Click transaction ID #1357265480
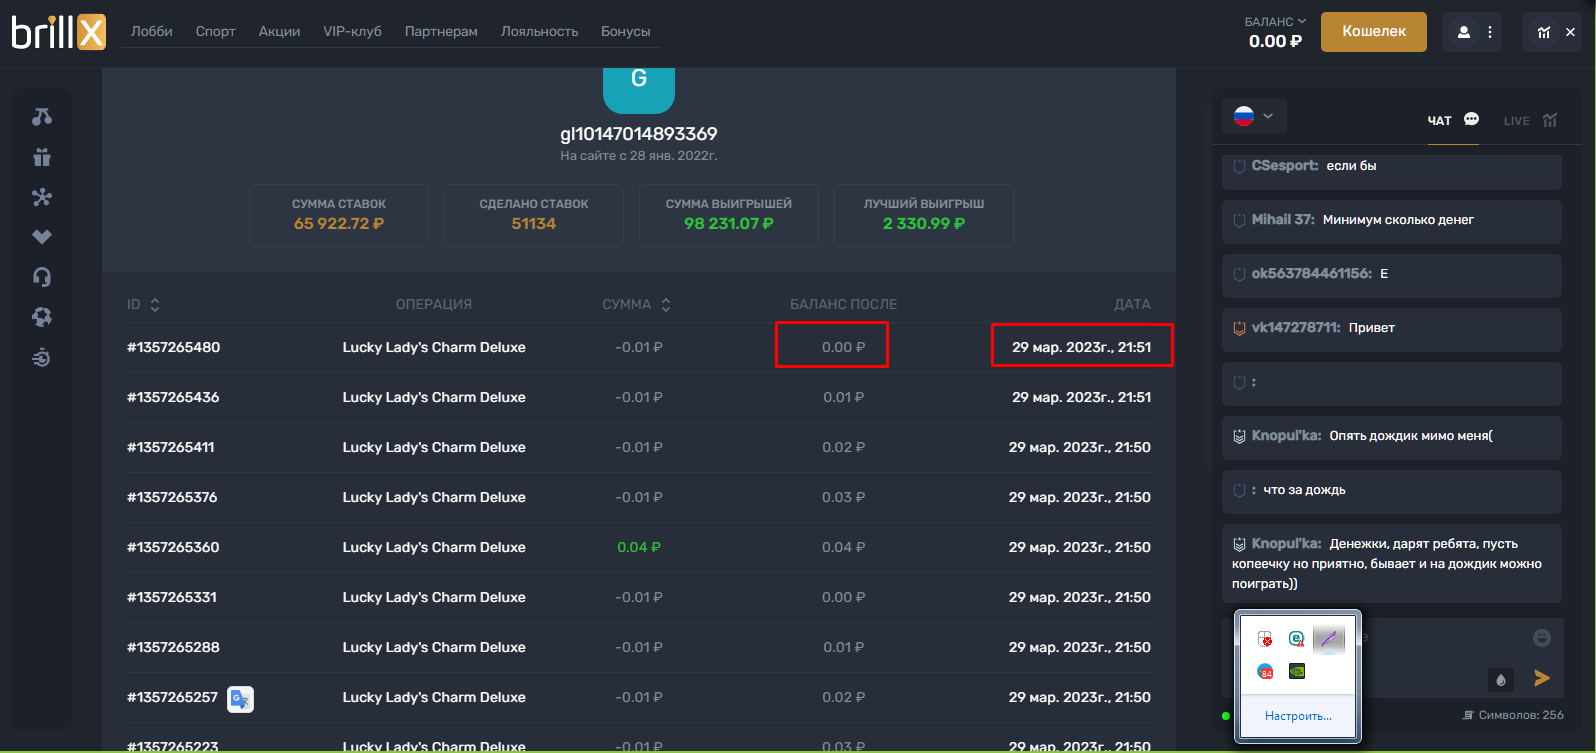This screenshot has width=1596, height=753. click(x=173, y=347)
